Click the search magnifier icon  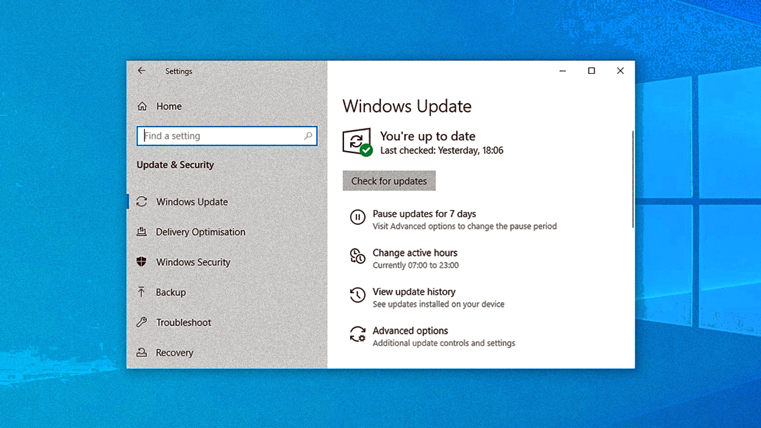click(308, 136)
